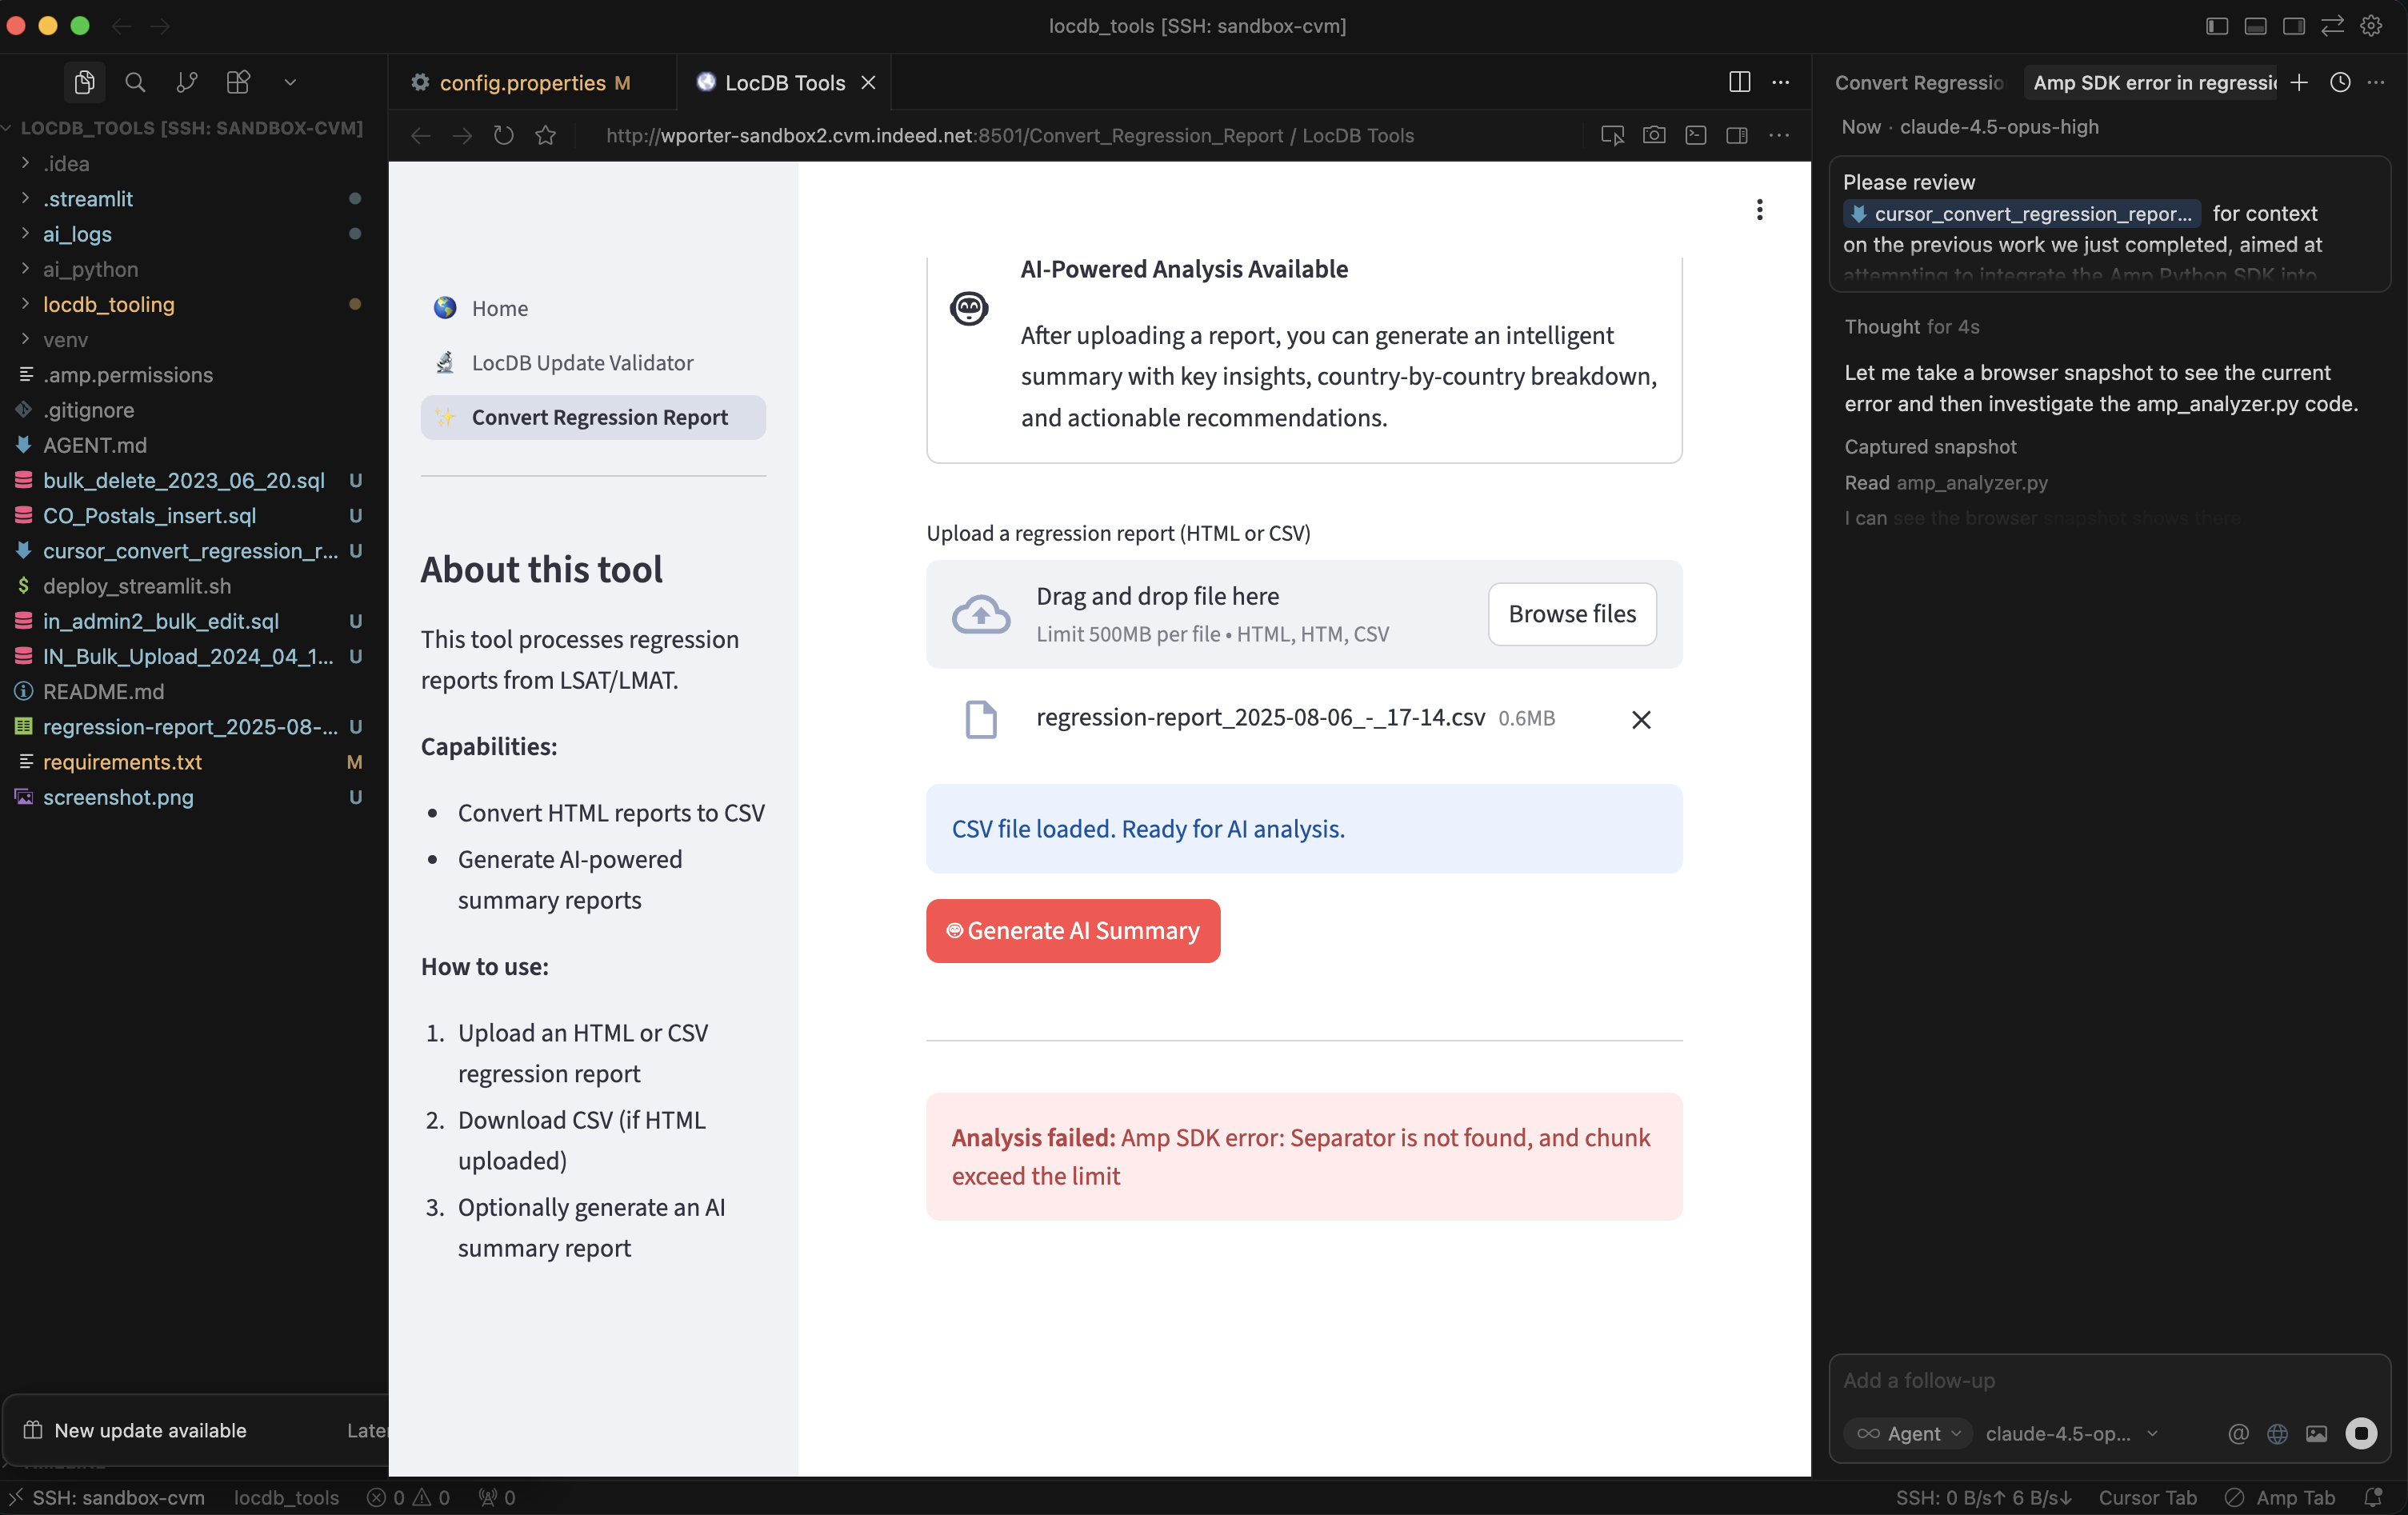The height and width of the screenshot is (1515, 2408).
Task: Toggle primary sidebar visibility
Action: click(x=2216, y=26)
